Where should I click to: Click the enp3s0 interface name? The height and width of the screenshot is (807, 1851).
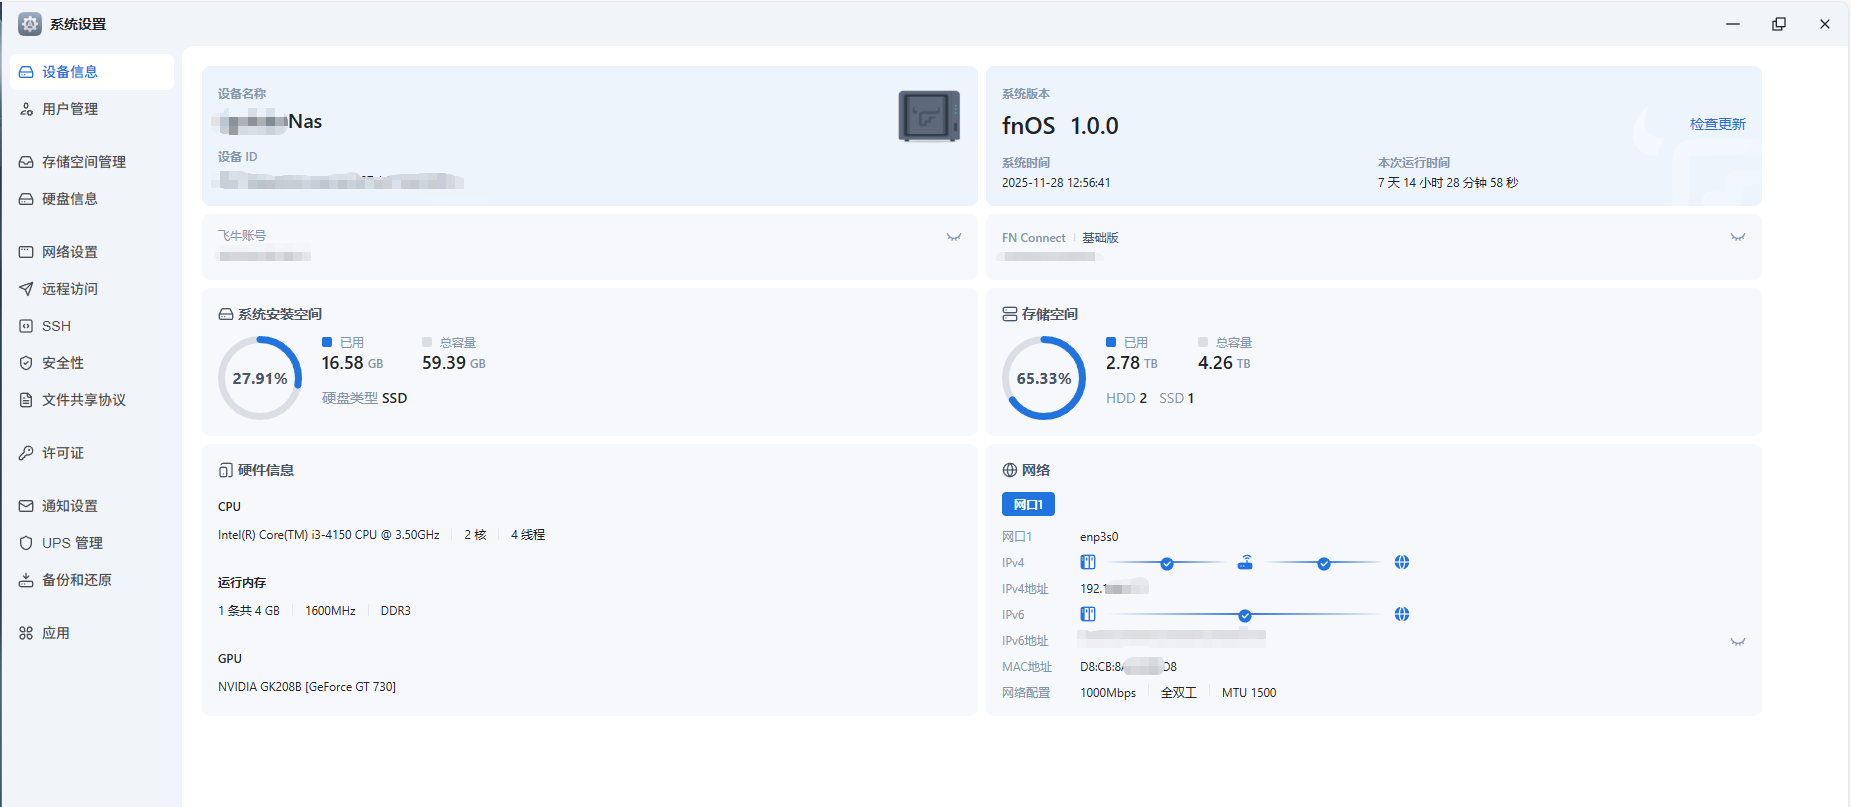(1099, 537)
